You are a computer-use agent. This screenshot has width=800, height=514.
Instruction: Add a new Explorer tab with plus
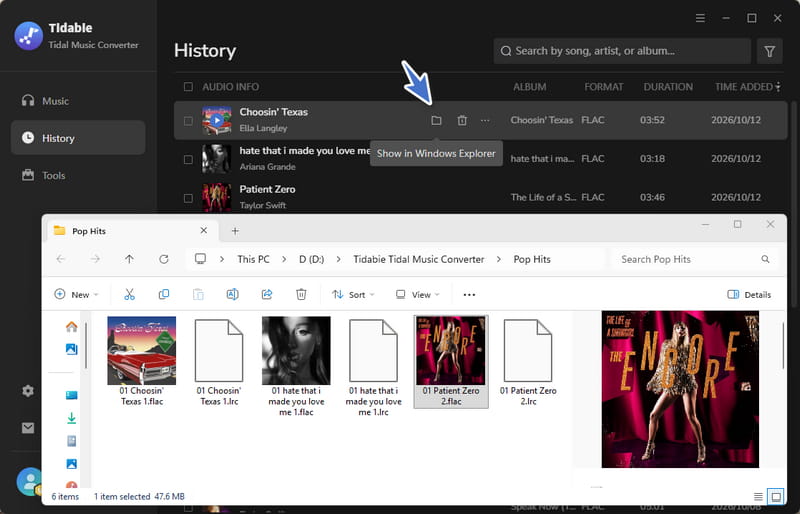click(235, 231)
